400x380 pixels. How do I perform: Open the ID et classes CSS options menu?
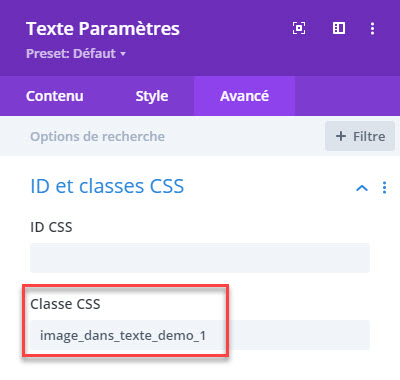[384, 187]
